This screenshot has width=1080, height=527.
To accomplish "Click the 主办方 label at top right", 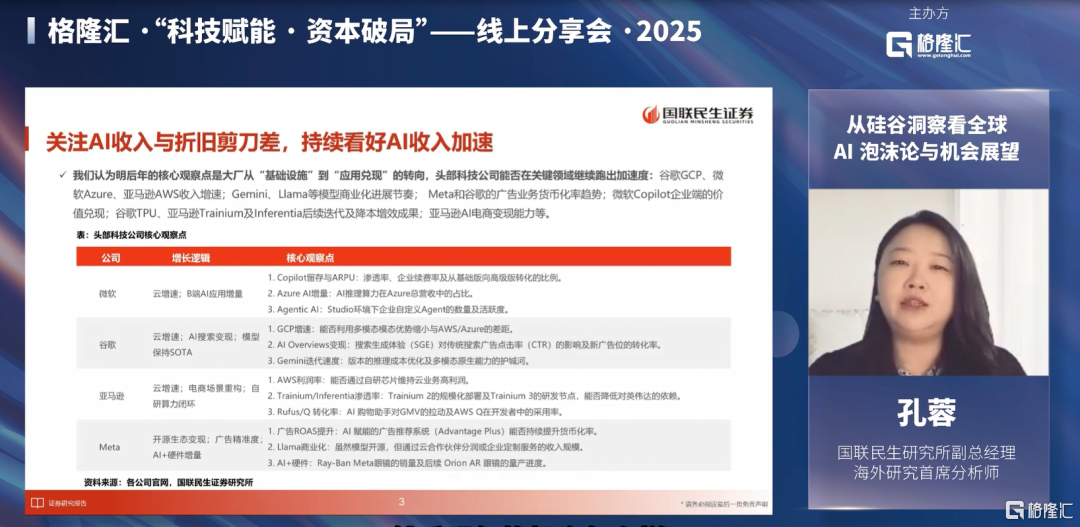I will [x=927, y=14].
